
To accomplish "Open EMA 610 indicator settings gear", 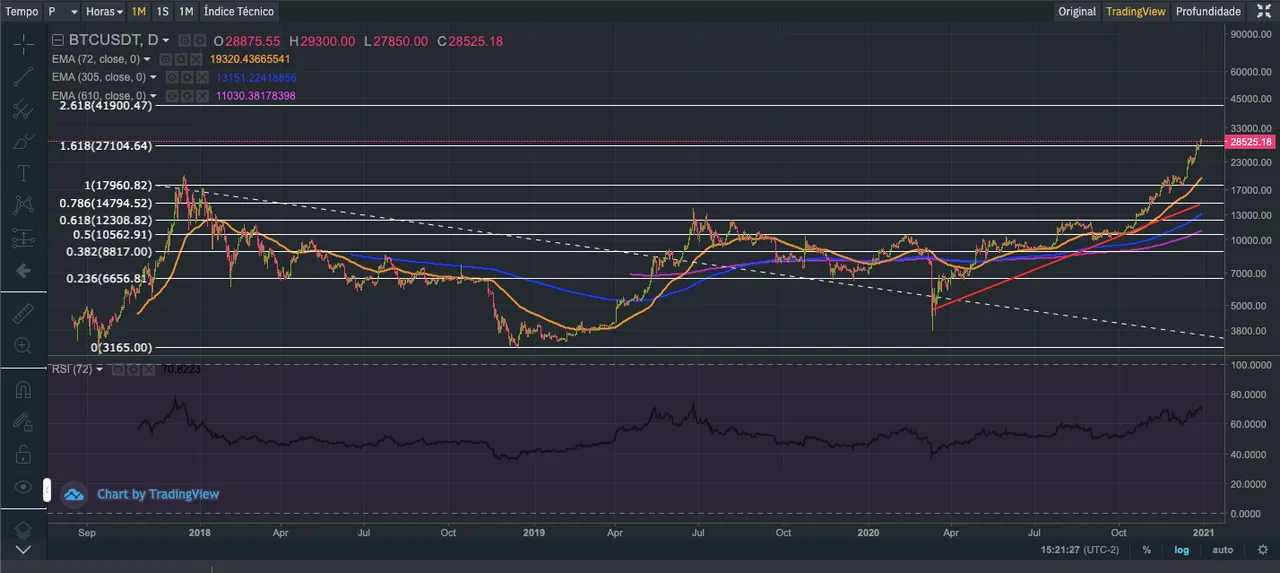I will point(187,95).
